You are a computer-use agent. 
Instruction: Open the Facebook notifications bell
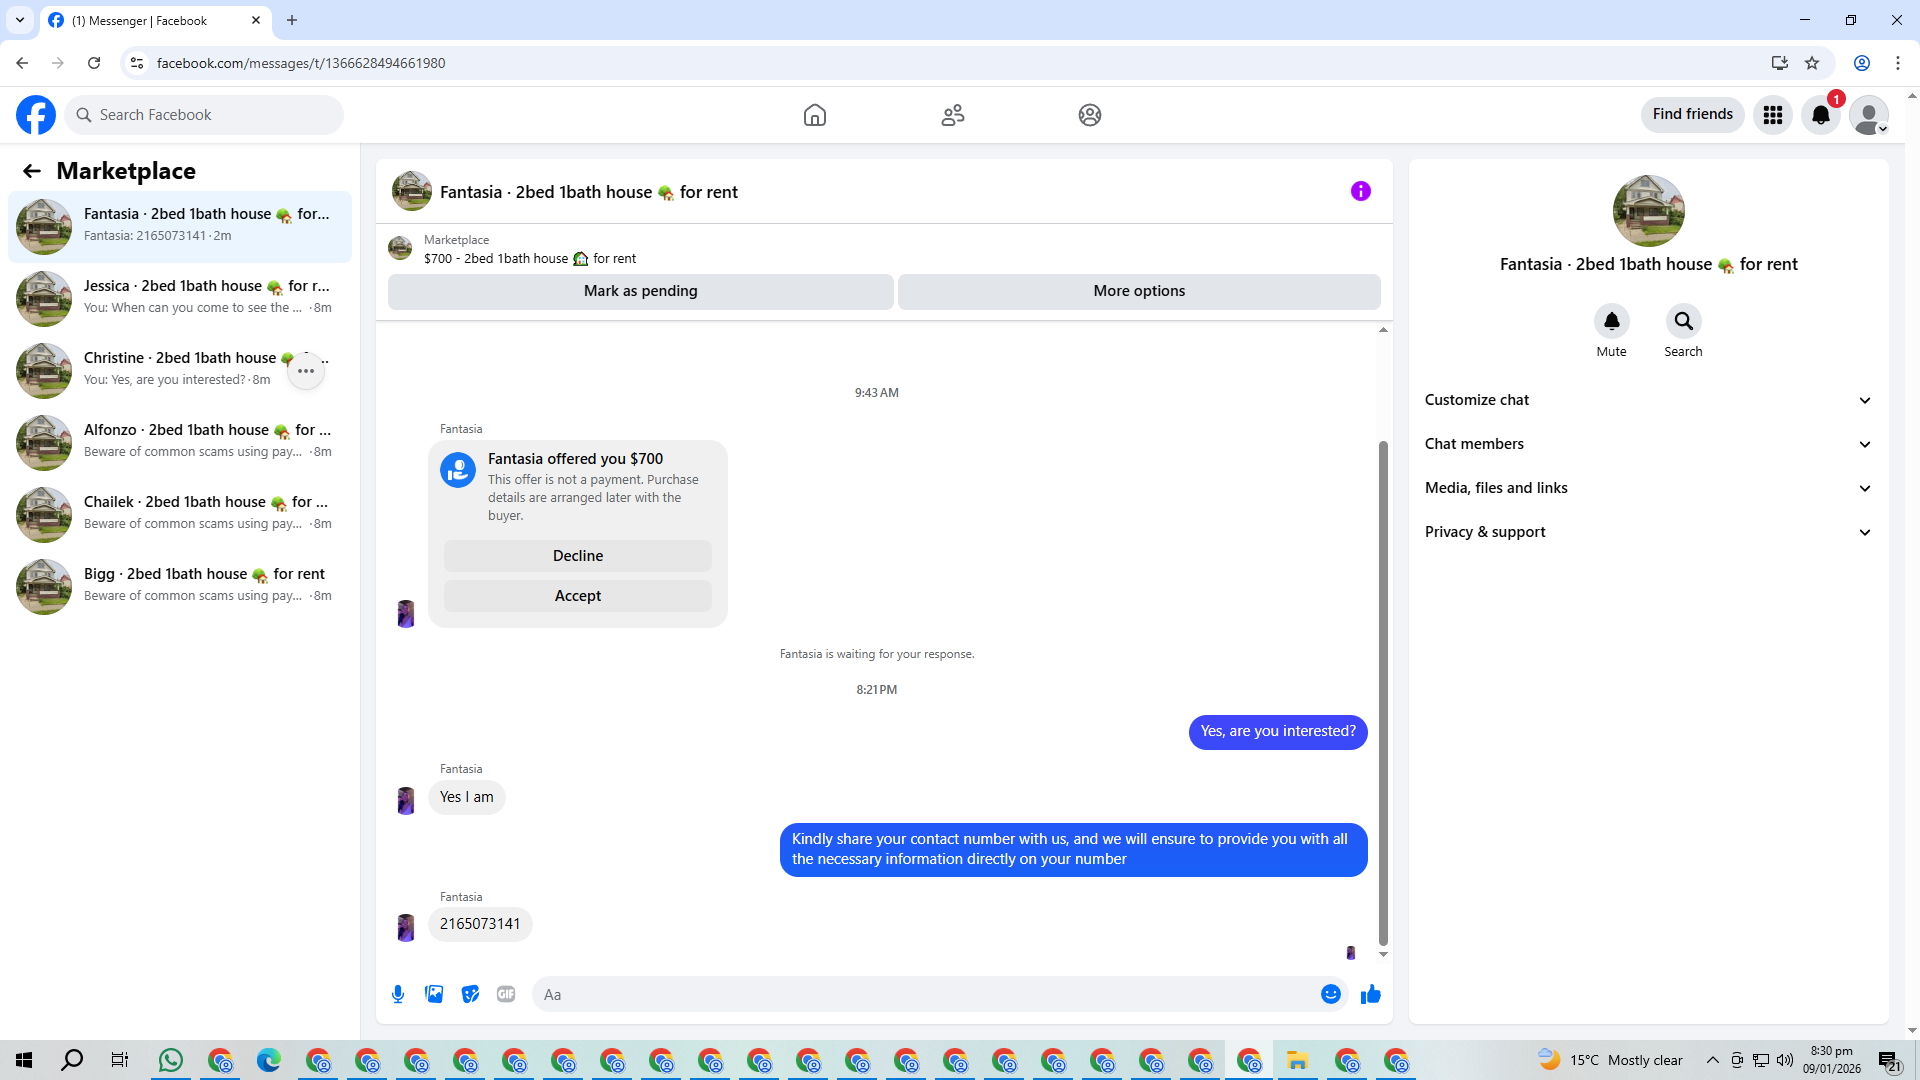(x=1821, y=115)
